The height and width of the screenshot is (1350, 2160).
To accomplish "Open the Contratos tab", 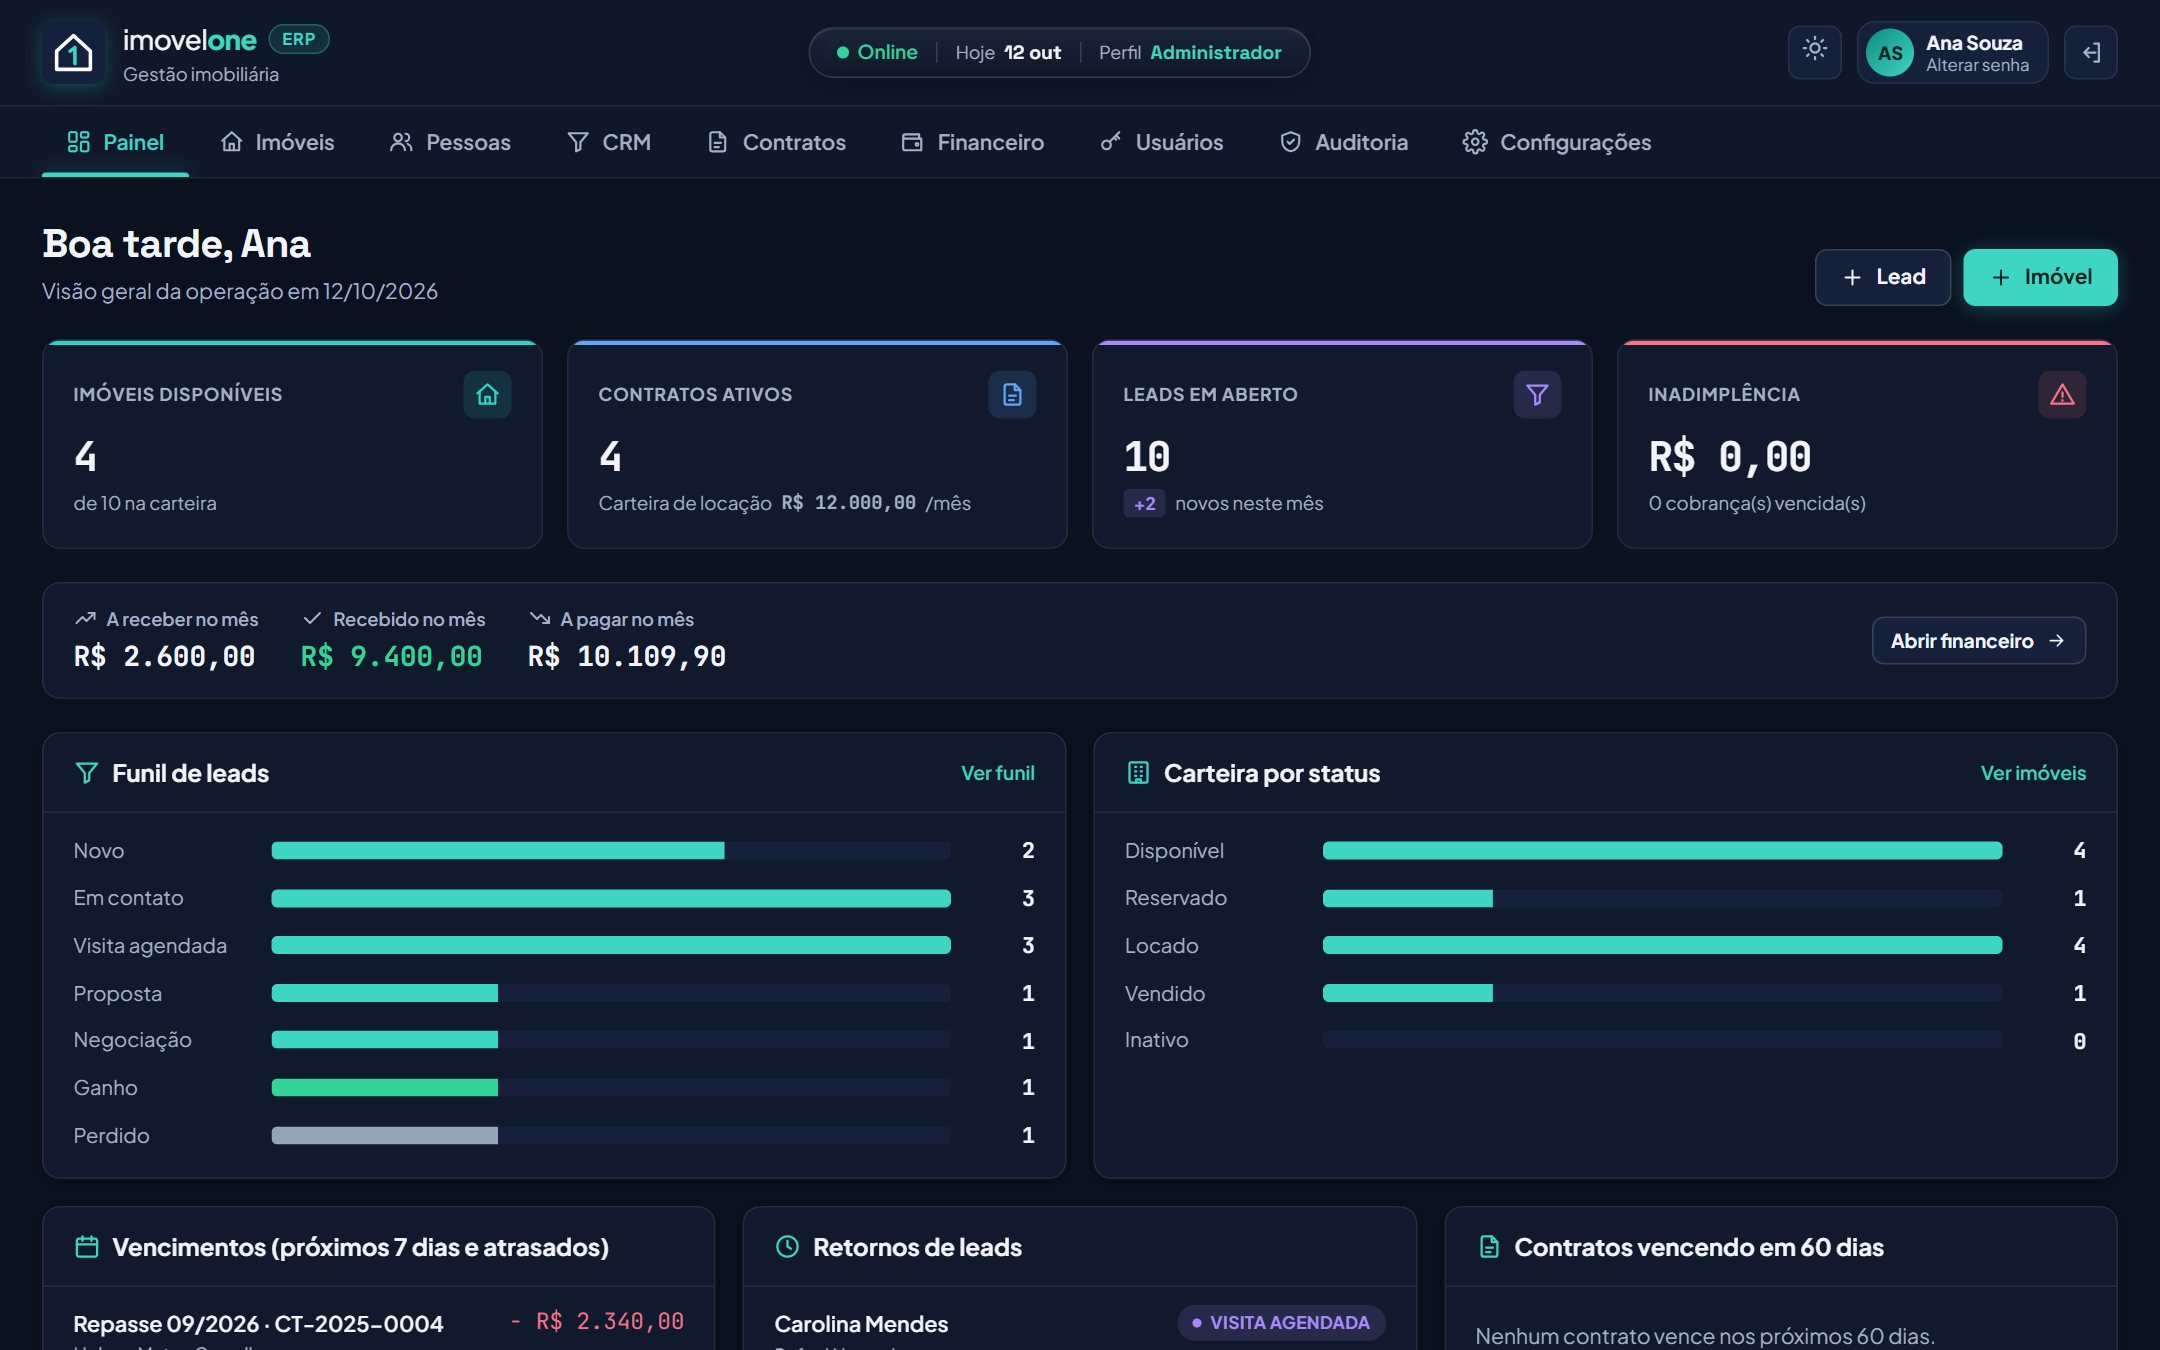I will click(777, 142).
